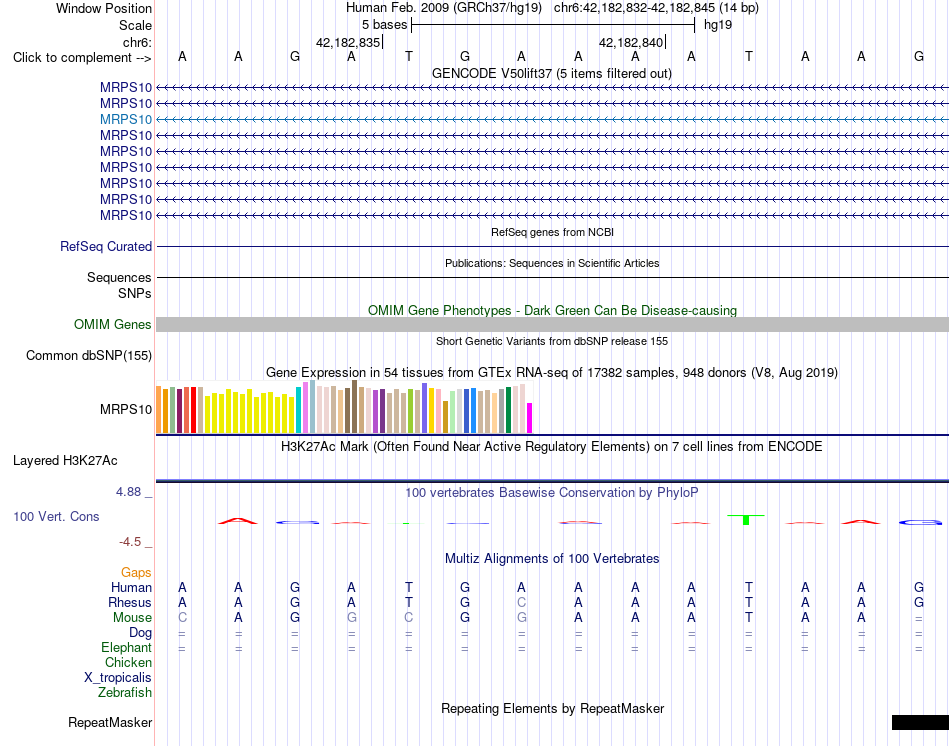The image size is (950, 746).
Task: Click the Window Position label
Action: (104, 8)
